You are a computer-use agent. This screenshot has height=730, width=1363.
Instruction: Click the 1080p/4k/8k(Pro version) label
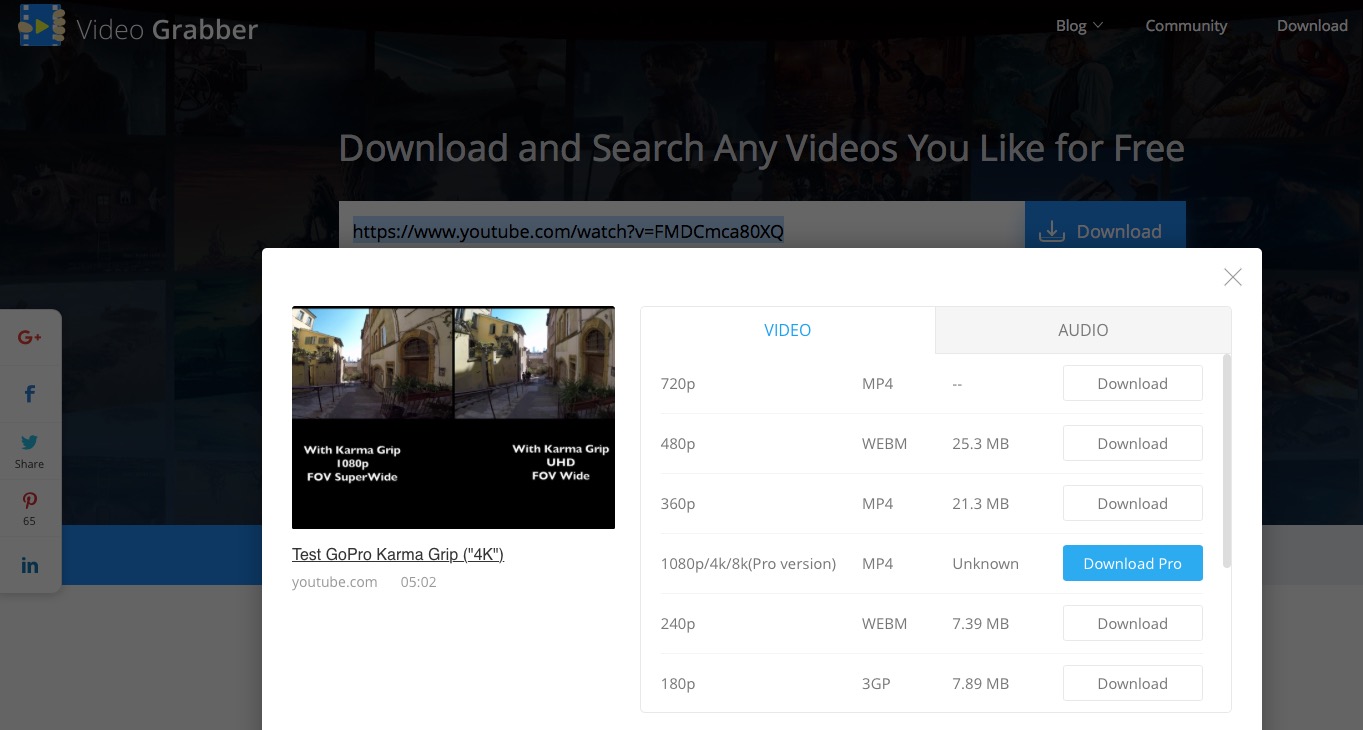coord(748,563)
